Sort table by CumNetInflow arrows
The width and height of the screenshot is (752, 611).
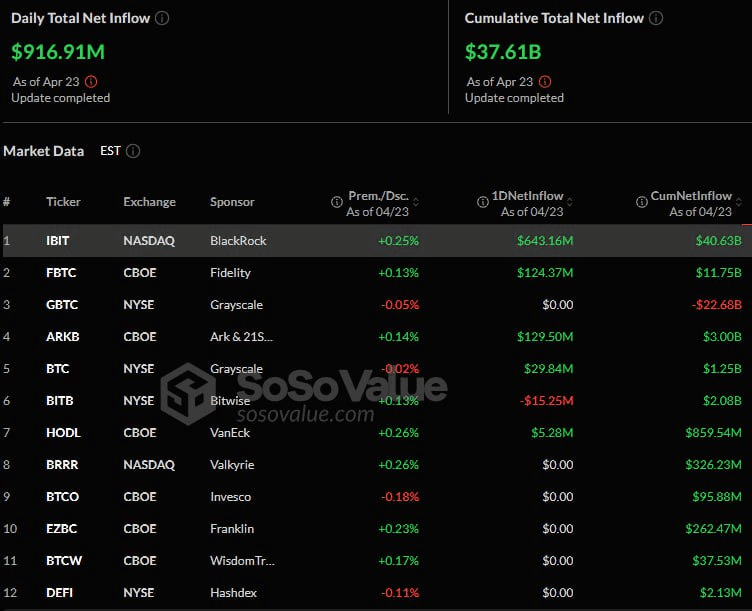click(739, 202)
